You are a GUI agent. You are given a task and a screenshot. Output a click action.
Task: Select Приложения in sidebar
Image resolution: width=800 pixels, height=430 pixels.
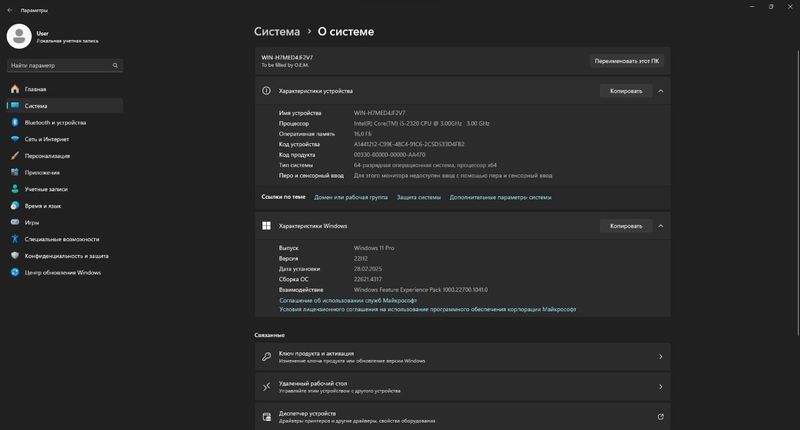tap(65, 172)
